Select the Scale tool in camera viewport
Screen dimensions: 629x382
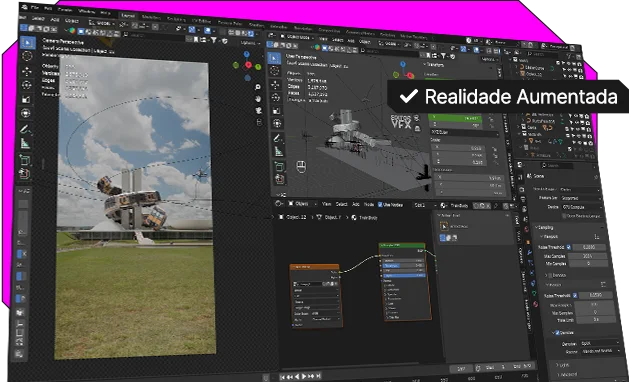point(26,99)
